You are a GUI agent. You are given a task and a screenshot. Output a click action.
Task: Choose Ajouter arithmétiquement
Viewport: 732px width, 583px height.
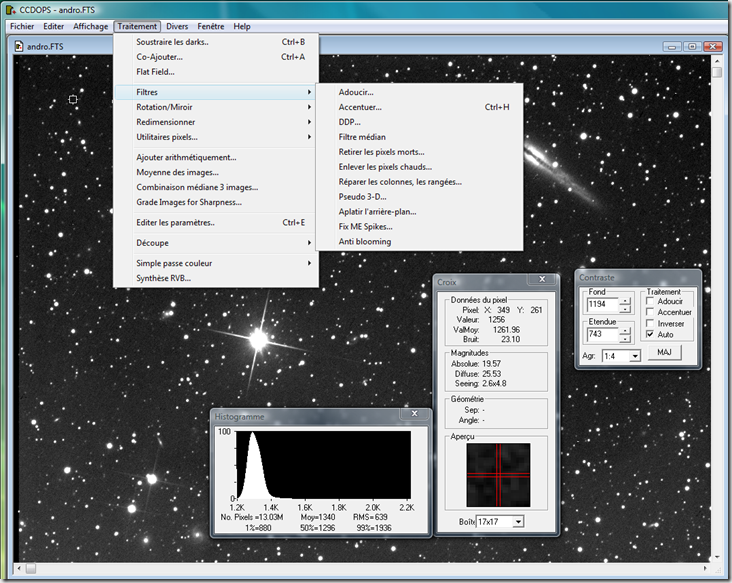tap(217, 157)
